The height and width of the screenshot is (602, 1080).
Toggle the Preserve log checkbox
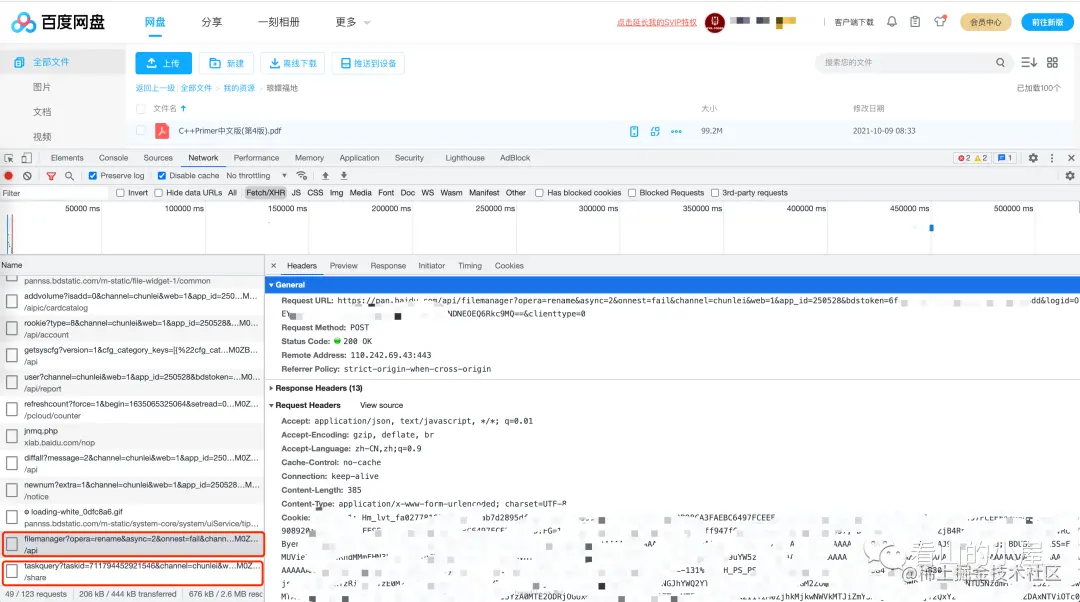[x=92, y=176]
